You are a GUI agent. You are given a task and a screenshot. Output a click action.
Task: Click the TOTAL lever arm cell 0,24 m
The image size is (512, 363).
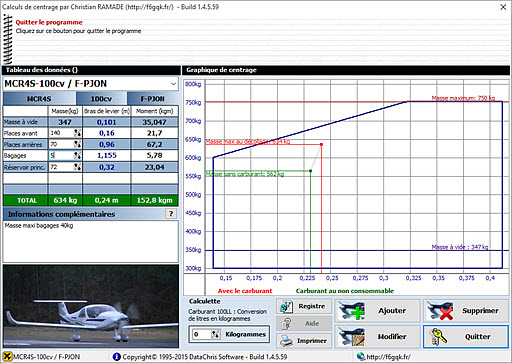(107, 200)
